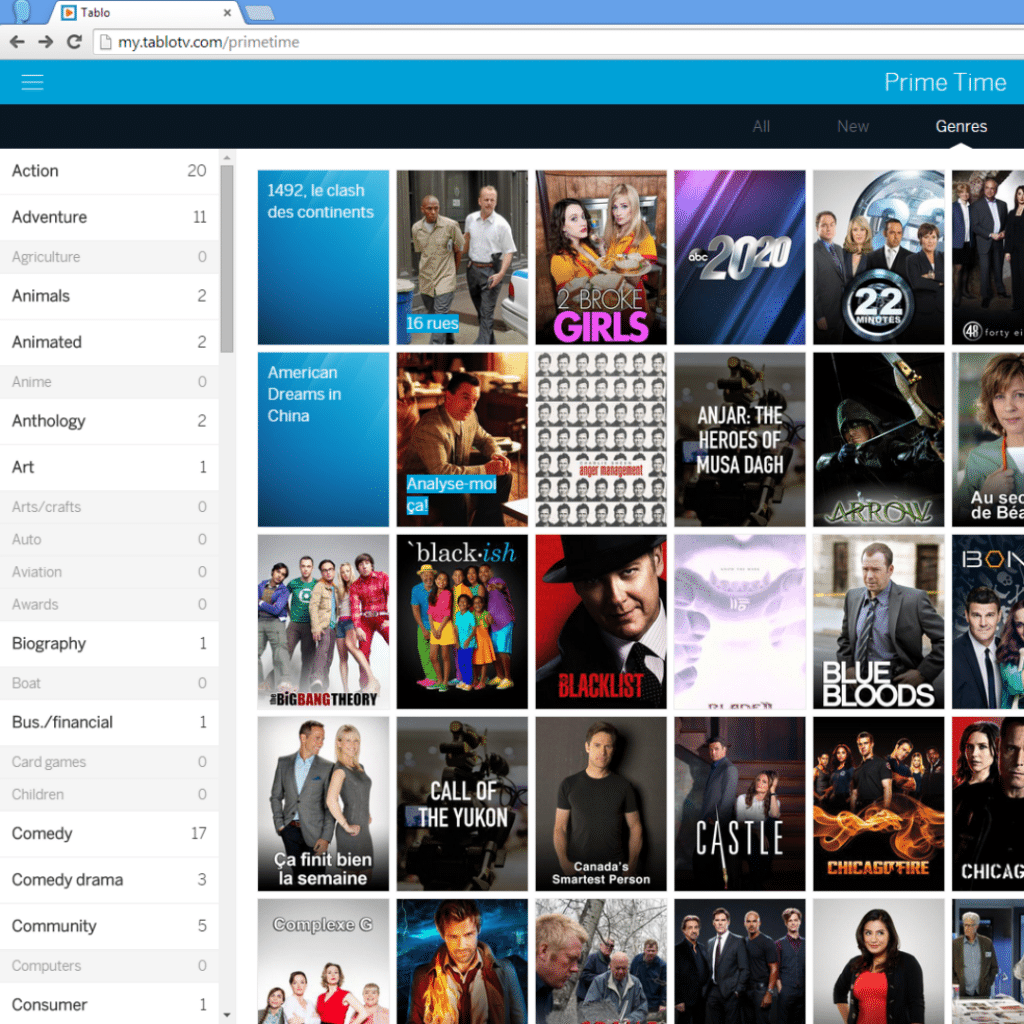1024x1024 pixels.
Task: Open Ça finit bien la semaine poster
Action: click(323, 804)
